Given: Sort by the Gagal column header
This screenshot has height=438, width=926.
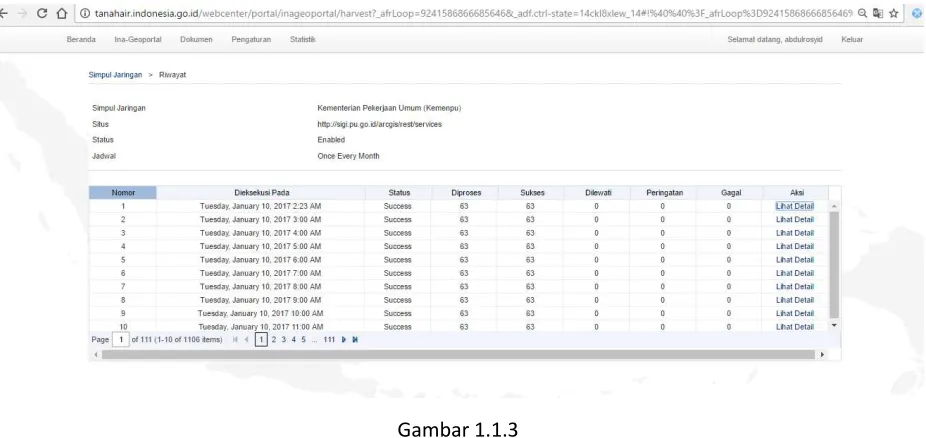Looking at the screenshot, I should 731,192.
